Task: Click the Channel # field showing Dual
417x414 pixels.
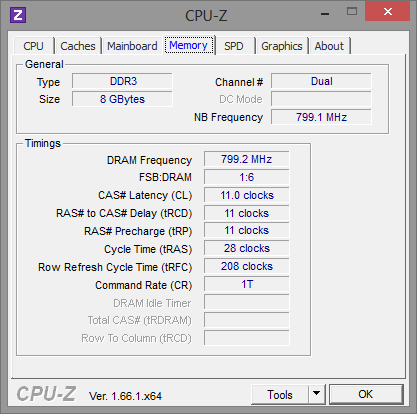Action: 321,81
